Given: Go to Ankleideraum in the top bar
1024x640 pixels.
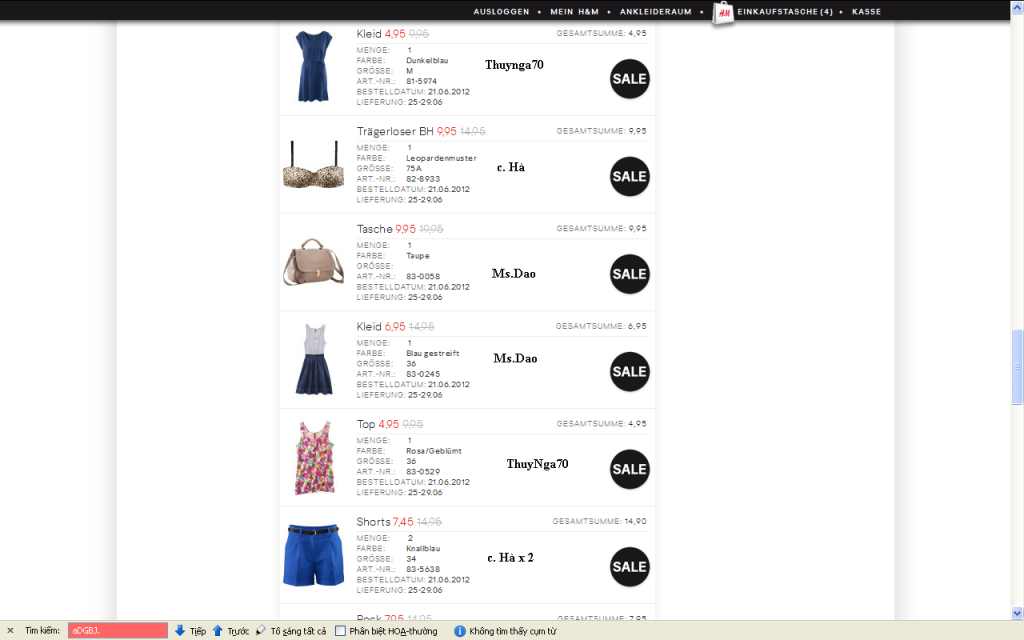Looking at the screenshot, I should coord(656,12).
